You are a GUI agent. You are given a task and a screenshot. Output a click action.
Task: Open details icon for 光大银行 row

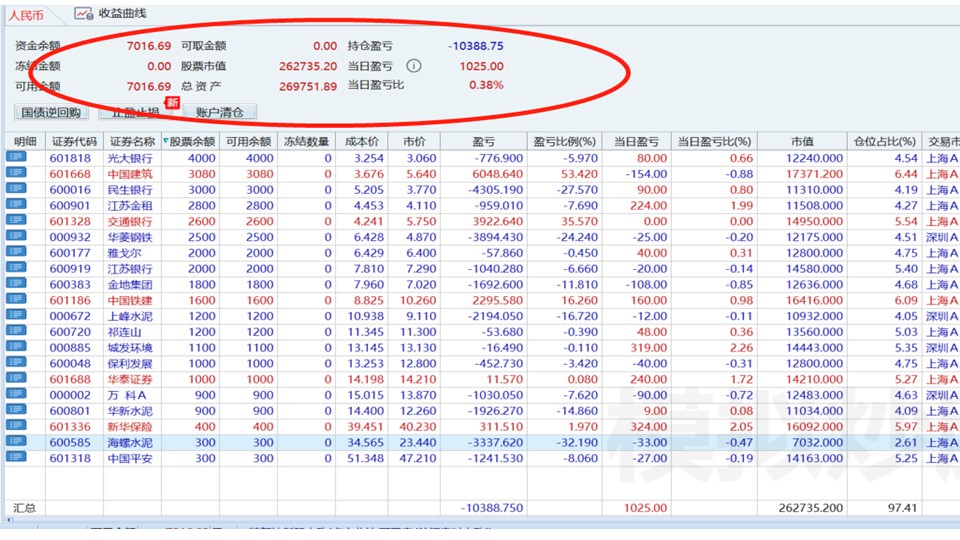[x=17, y=158]
